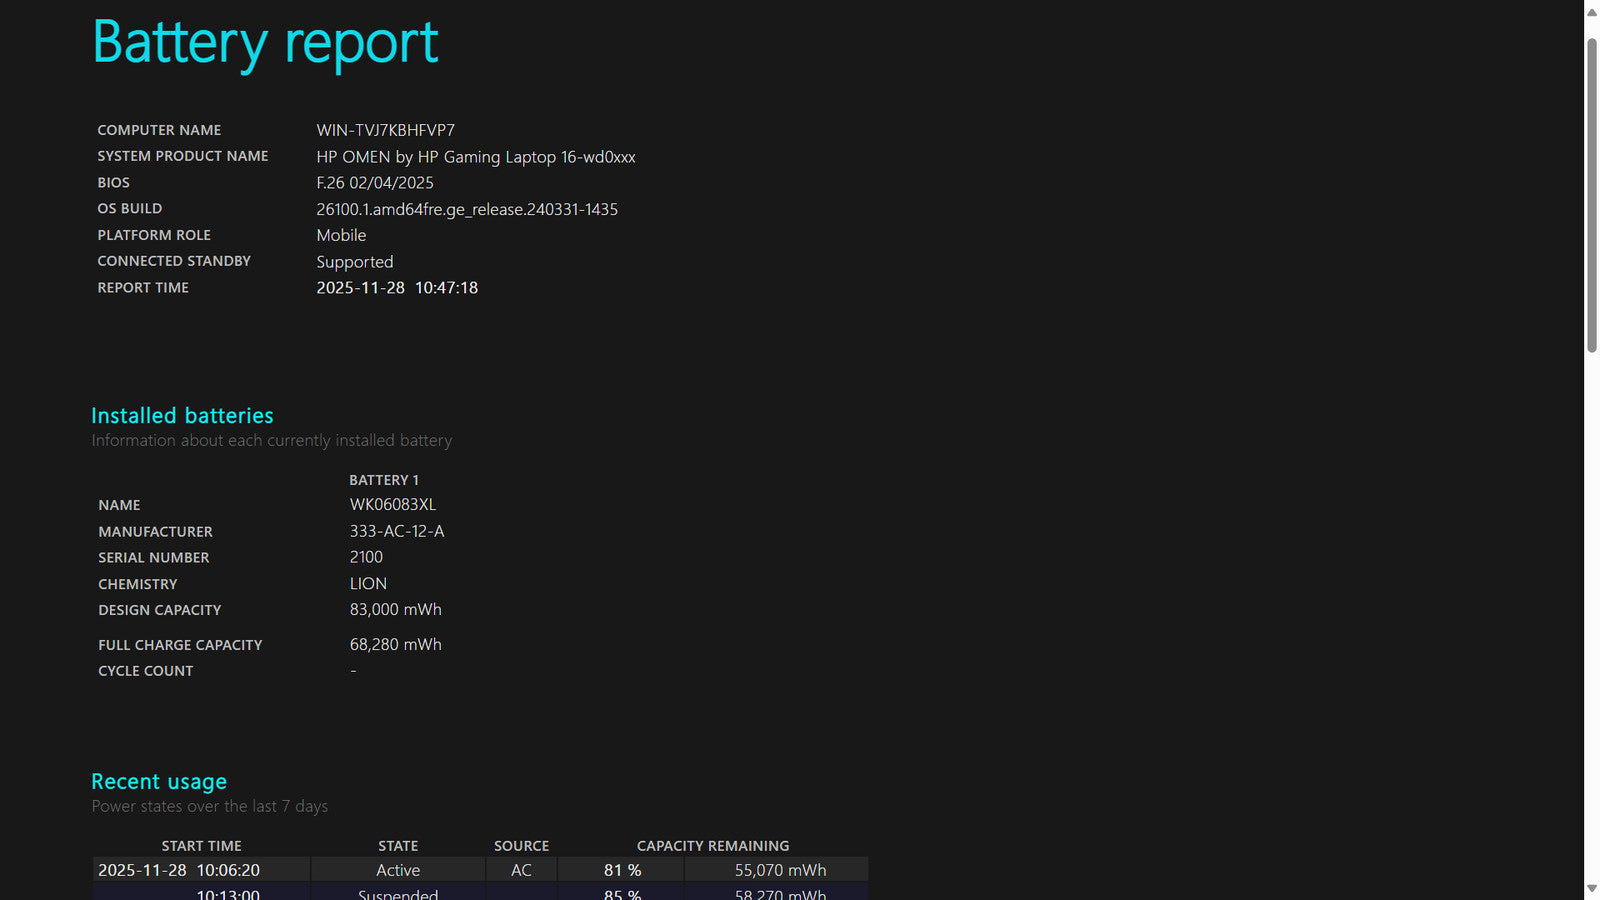
Task: Click the Recent usage heading
Action: (x=159, y=782)
